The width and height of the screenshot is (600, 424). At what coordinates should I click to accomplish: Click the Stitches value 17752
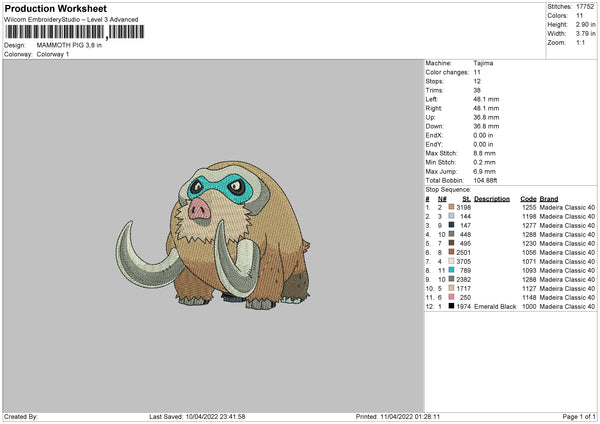(x=585, y=7)
